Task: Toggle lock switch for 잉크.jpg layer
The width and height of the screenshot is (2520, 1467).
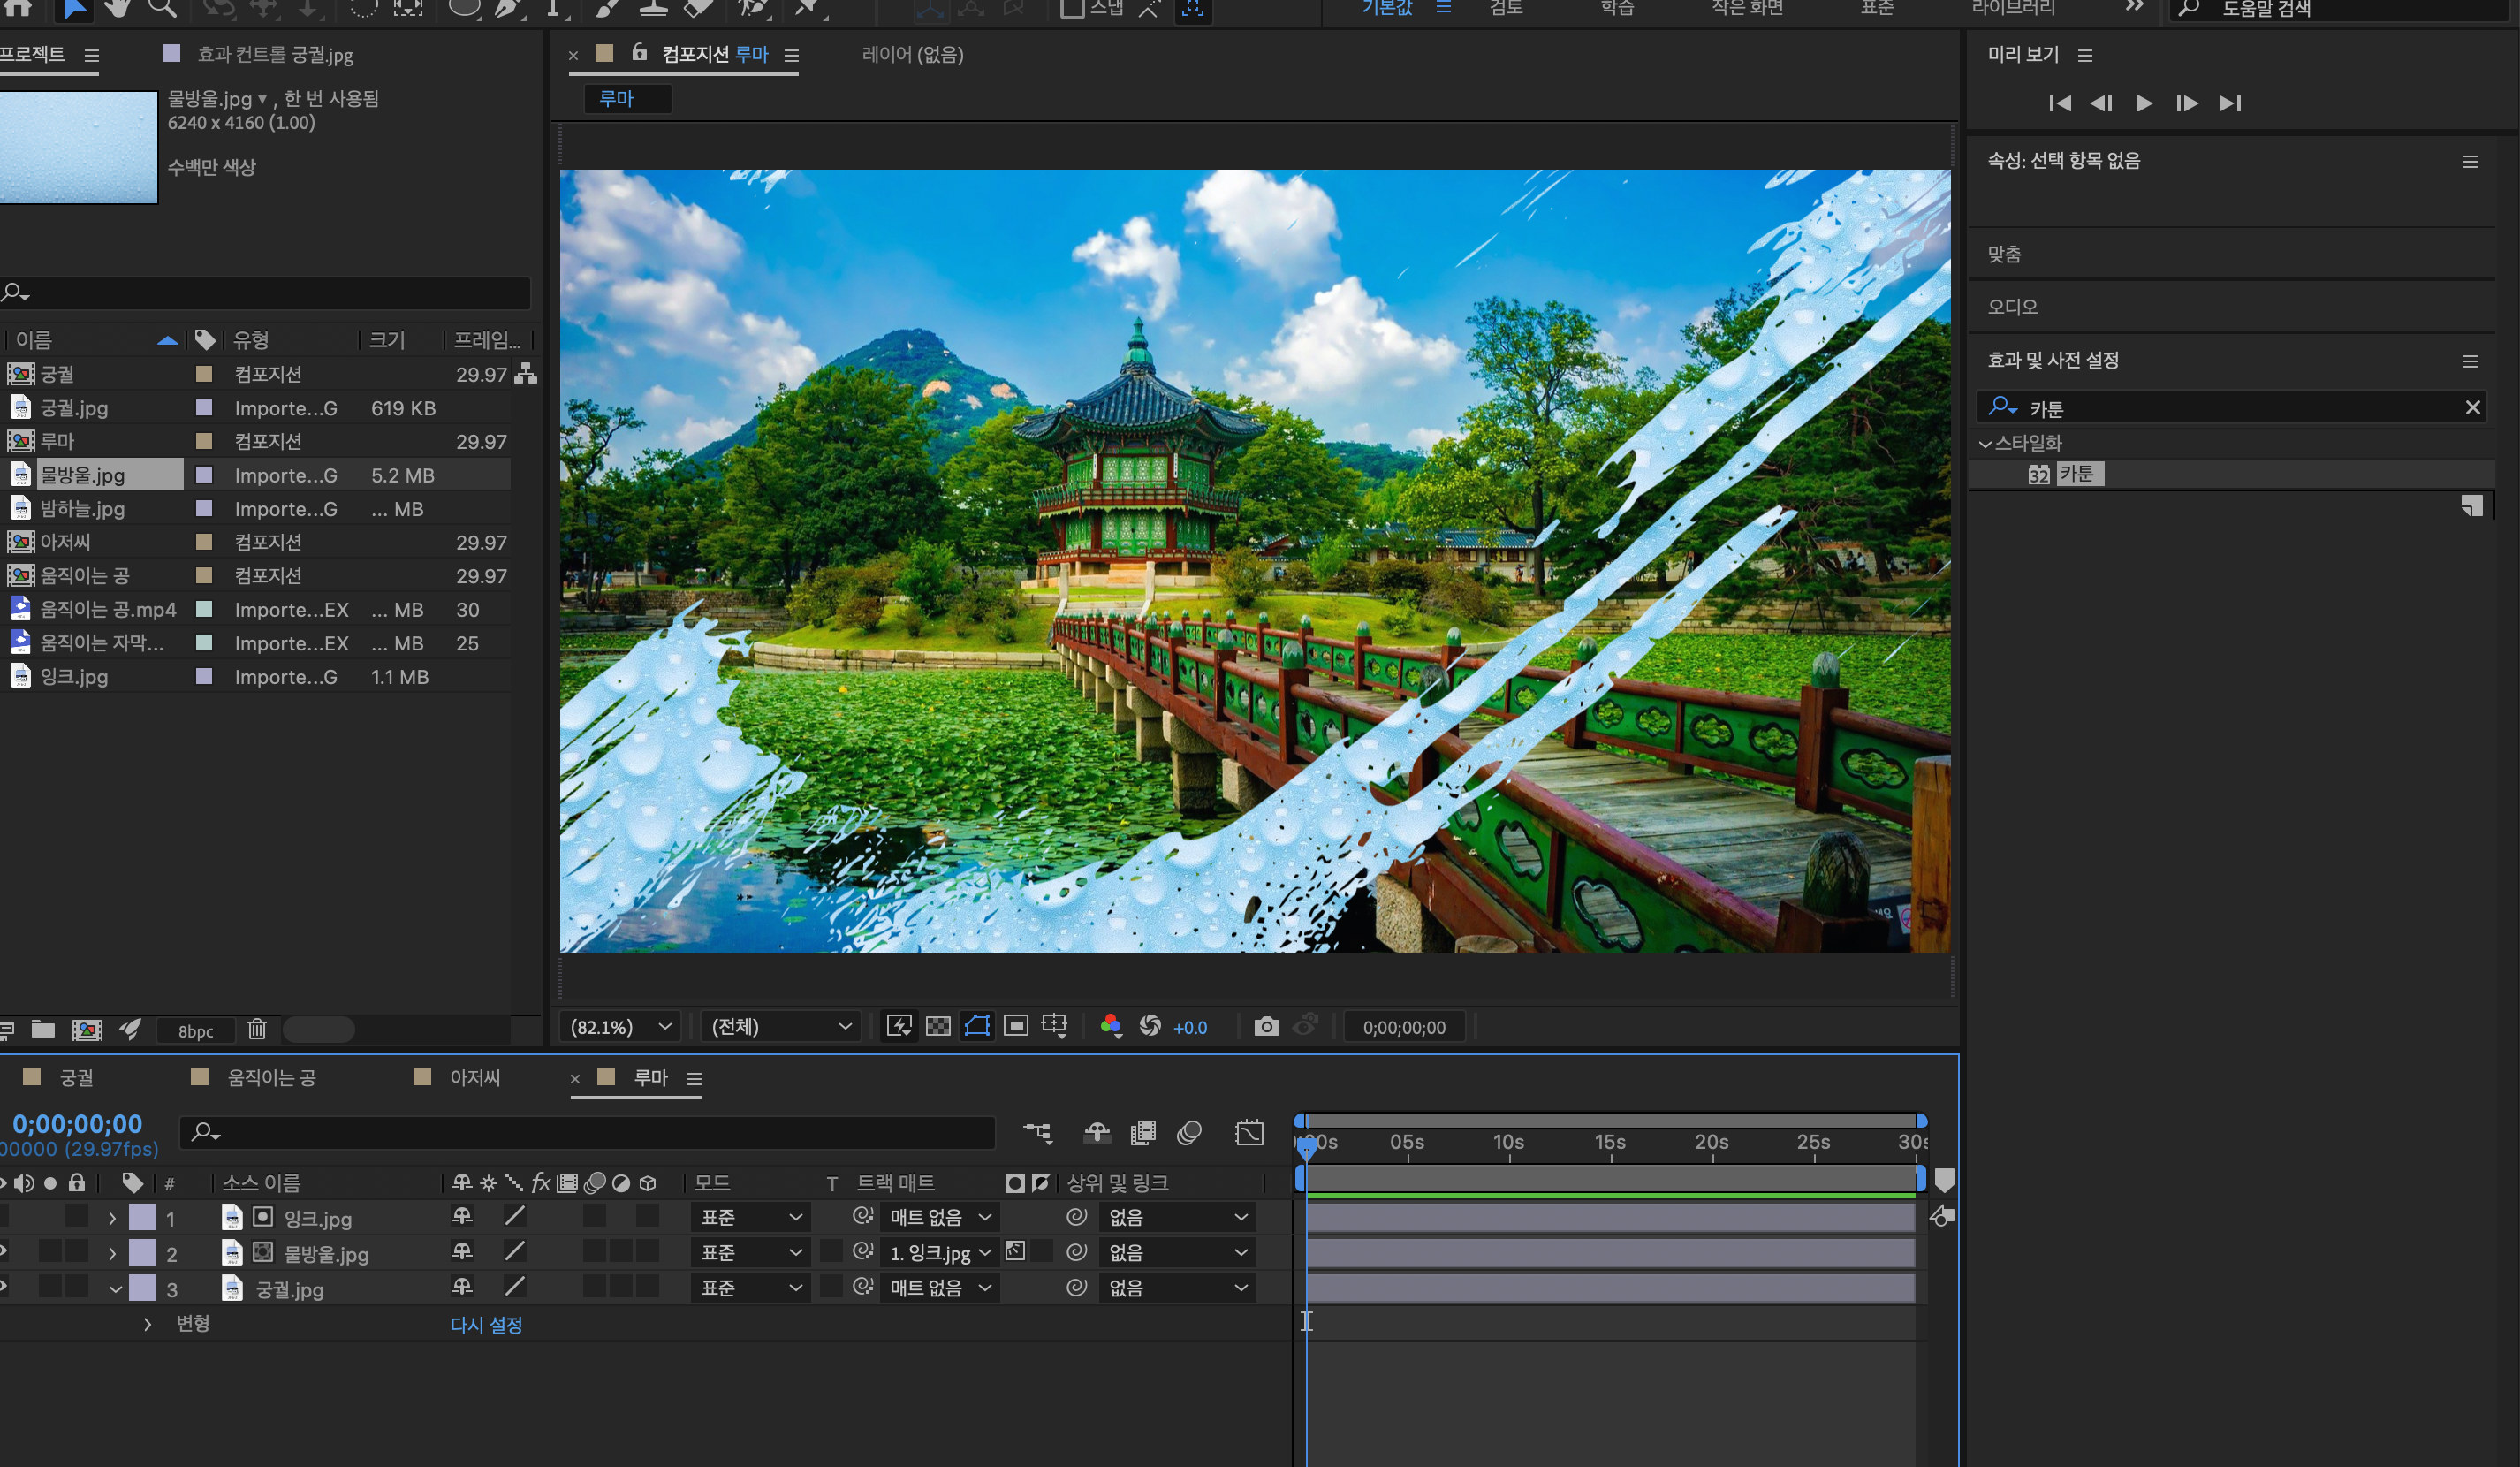Action: 77,1217
